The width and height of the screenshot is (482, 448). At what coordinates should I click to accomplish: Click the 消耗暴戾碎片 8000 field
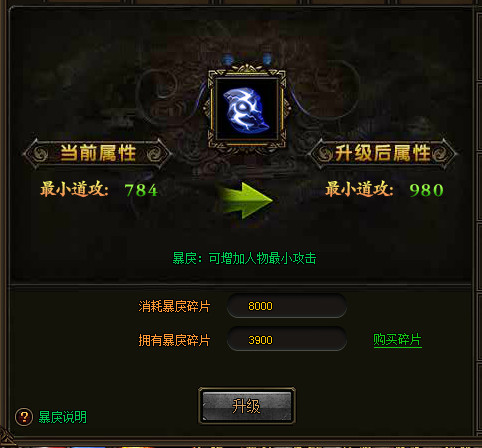pos(287,306)
